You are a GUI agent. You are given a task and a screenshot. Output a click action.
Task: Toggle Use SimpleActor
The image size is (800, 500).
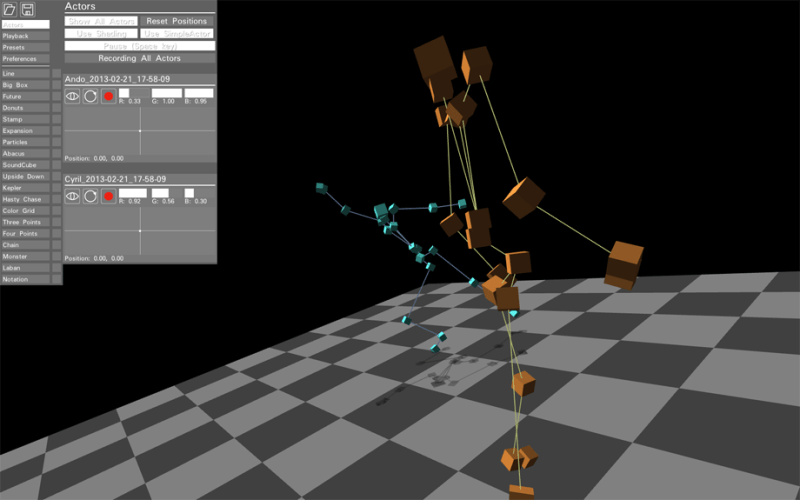tap(177, 34)
